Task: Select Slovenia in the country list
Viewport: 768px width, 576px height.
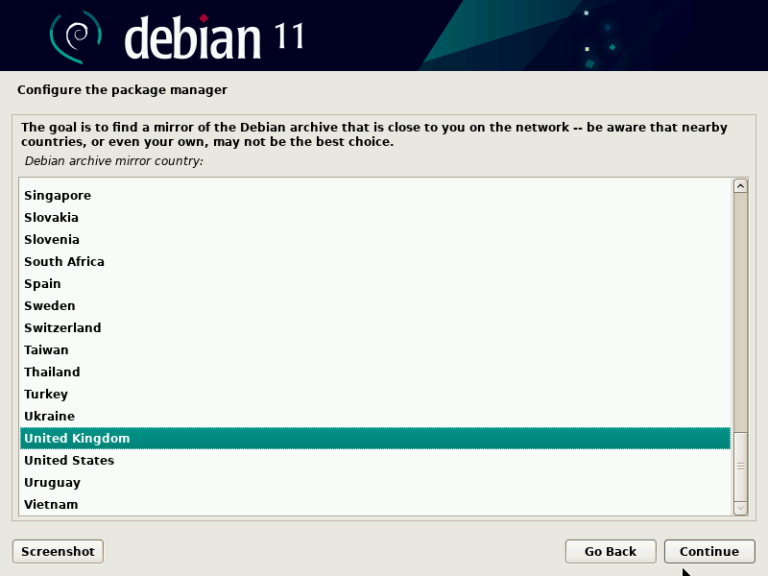Action: click(x=51, y=240)
